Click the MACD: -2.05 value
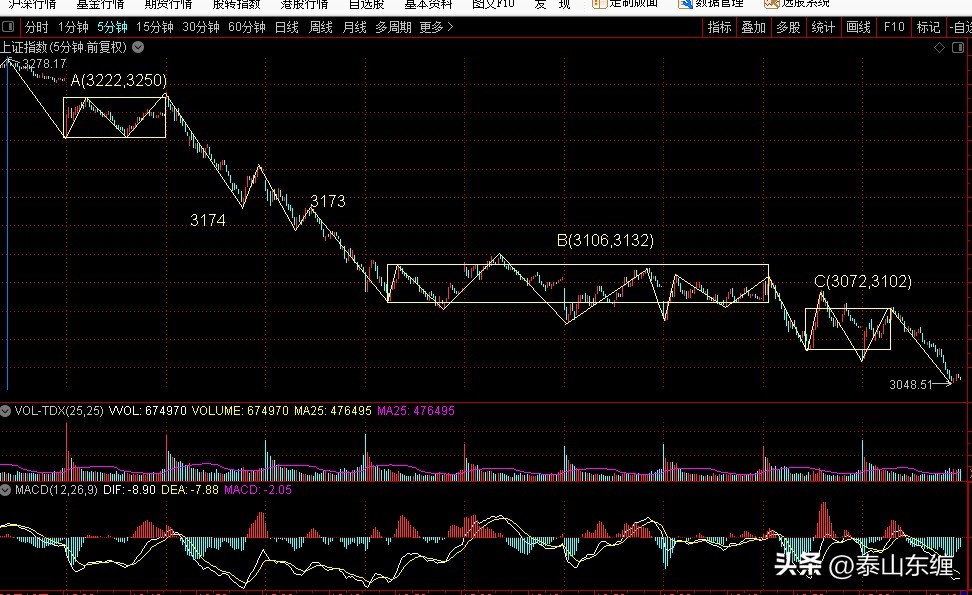Viewport: 972px width, 595px height. click(x=258, y=490)
